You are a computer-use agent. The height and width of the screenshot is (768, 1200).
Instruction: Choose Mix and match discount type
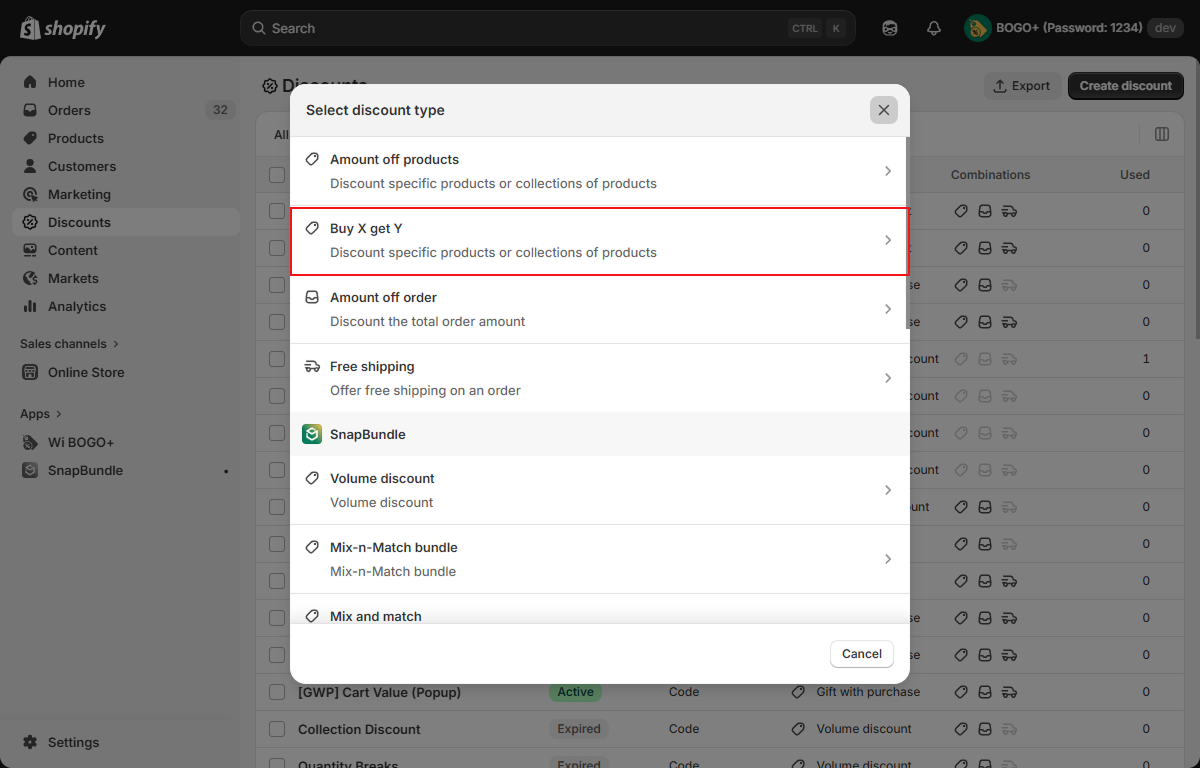(x=598, y=609)
